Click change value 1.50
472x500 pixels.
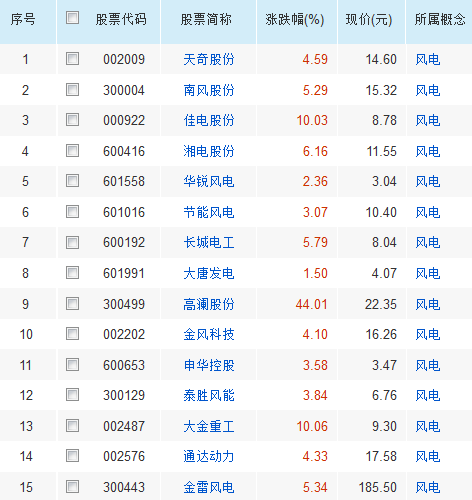(x=315, y=273)
